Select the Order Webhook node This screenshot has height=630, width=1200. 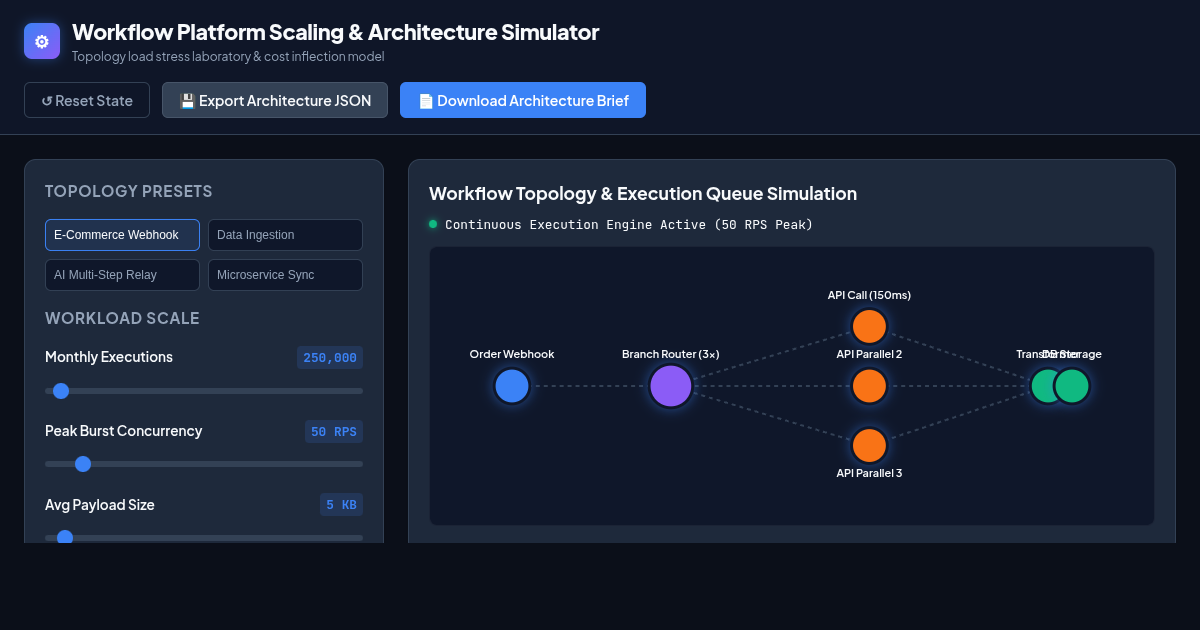[512, 386]
